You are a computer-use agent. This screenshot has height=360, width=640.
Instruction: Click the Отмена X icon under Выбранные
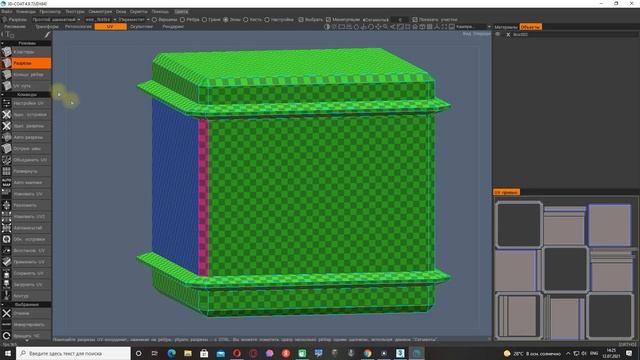(x=6, y=313)
